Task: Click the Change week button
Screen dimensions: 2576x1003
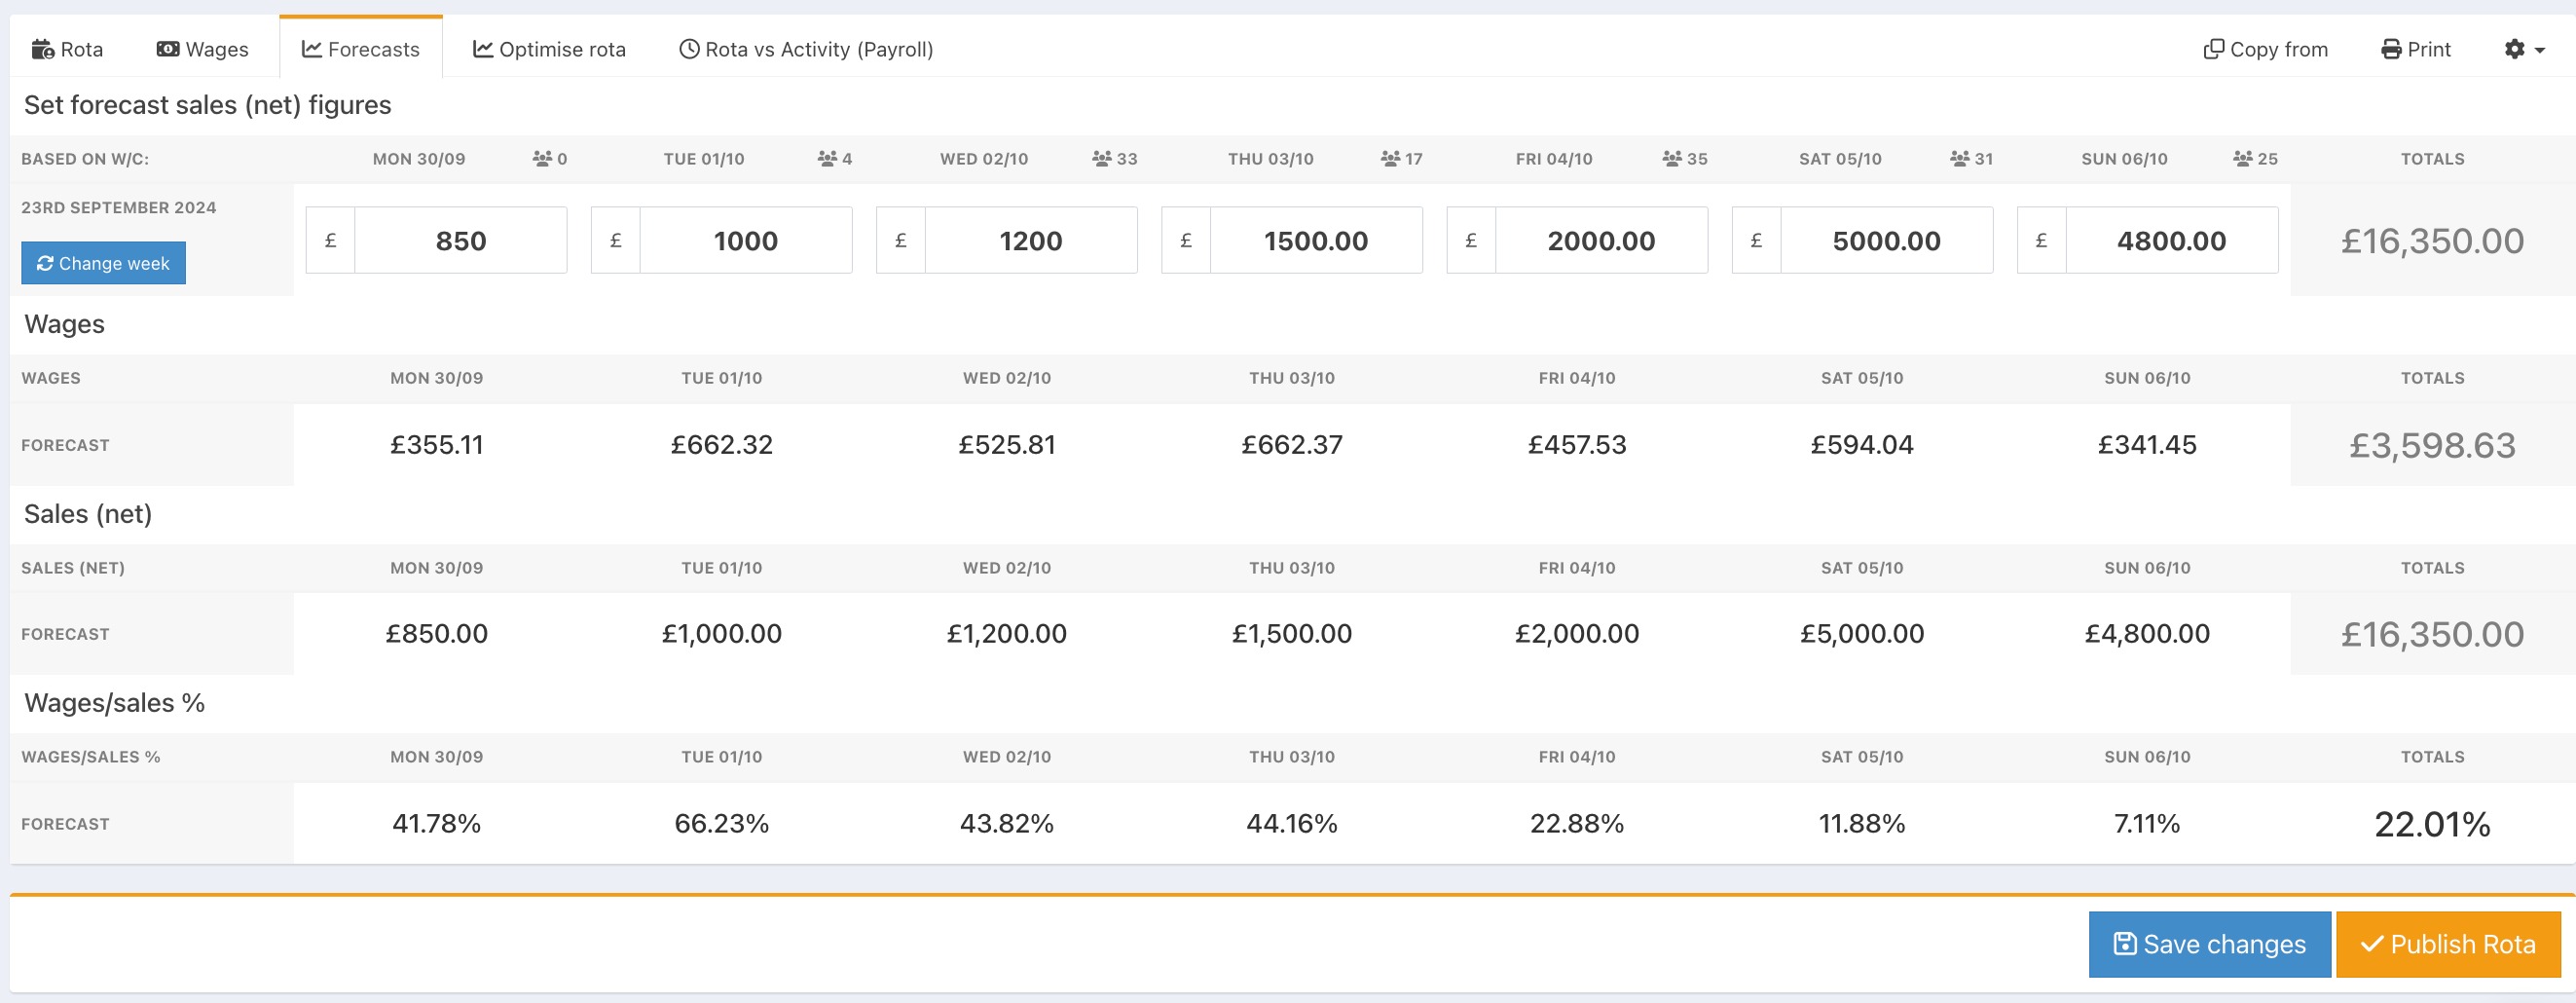Action: pos(103,263)
